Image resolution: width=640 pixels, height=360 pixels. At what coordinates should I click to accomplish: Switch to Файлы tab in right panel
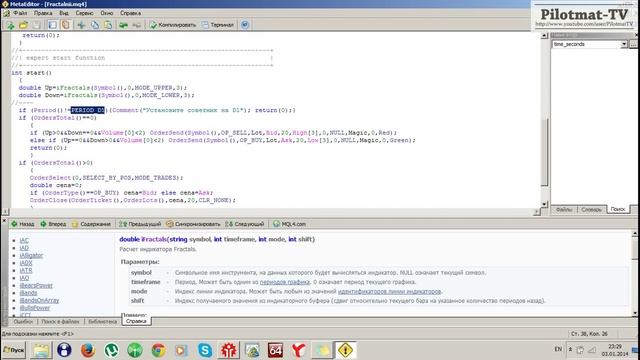(564, 209)
